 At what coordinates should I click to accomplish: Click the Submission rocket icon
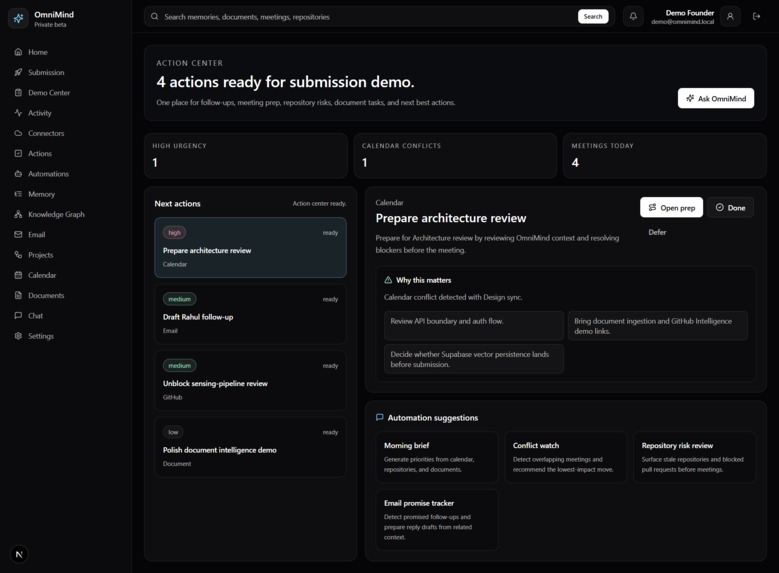(x=18, y=73)
